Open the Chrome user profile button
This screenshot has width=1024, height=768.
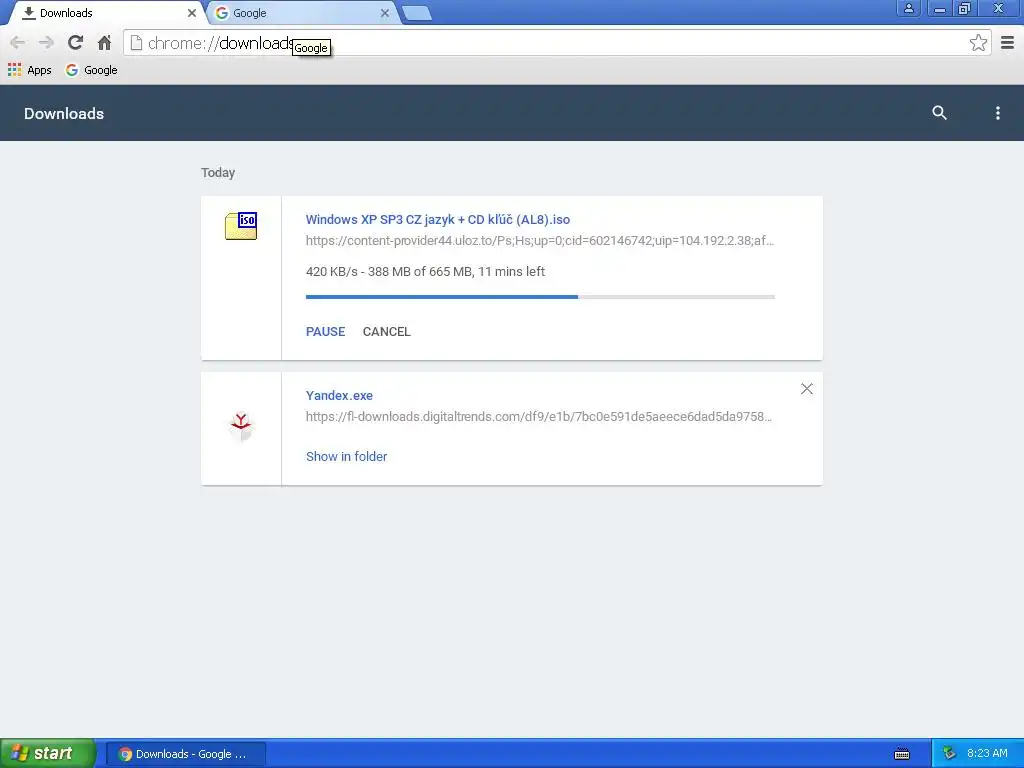pyautogui.click(x=908, y=8)
